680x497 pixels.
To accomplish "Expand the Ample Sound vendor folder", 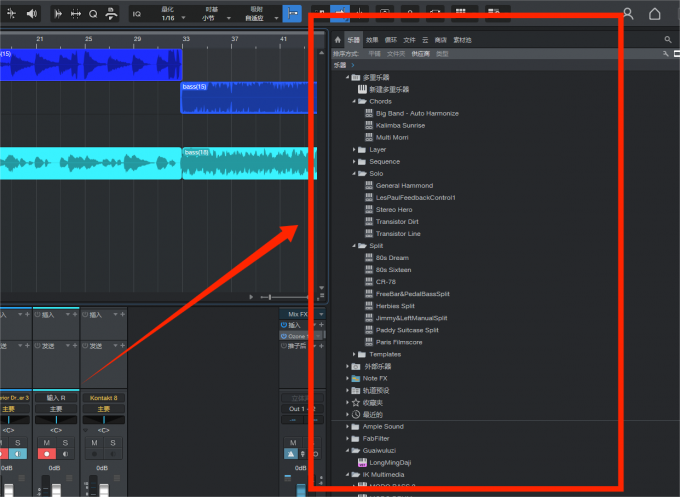I will [347, 426].
